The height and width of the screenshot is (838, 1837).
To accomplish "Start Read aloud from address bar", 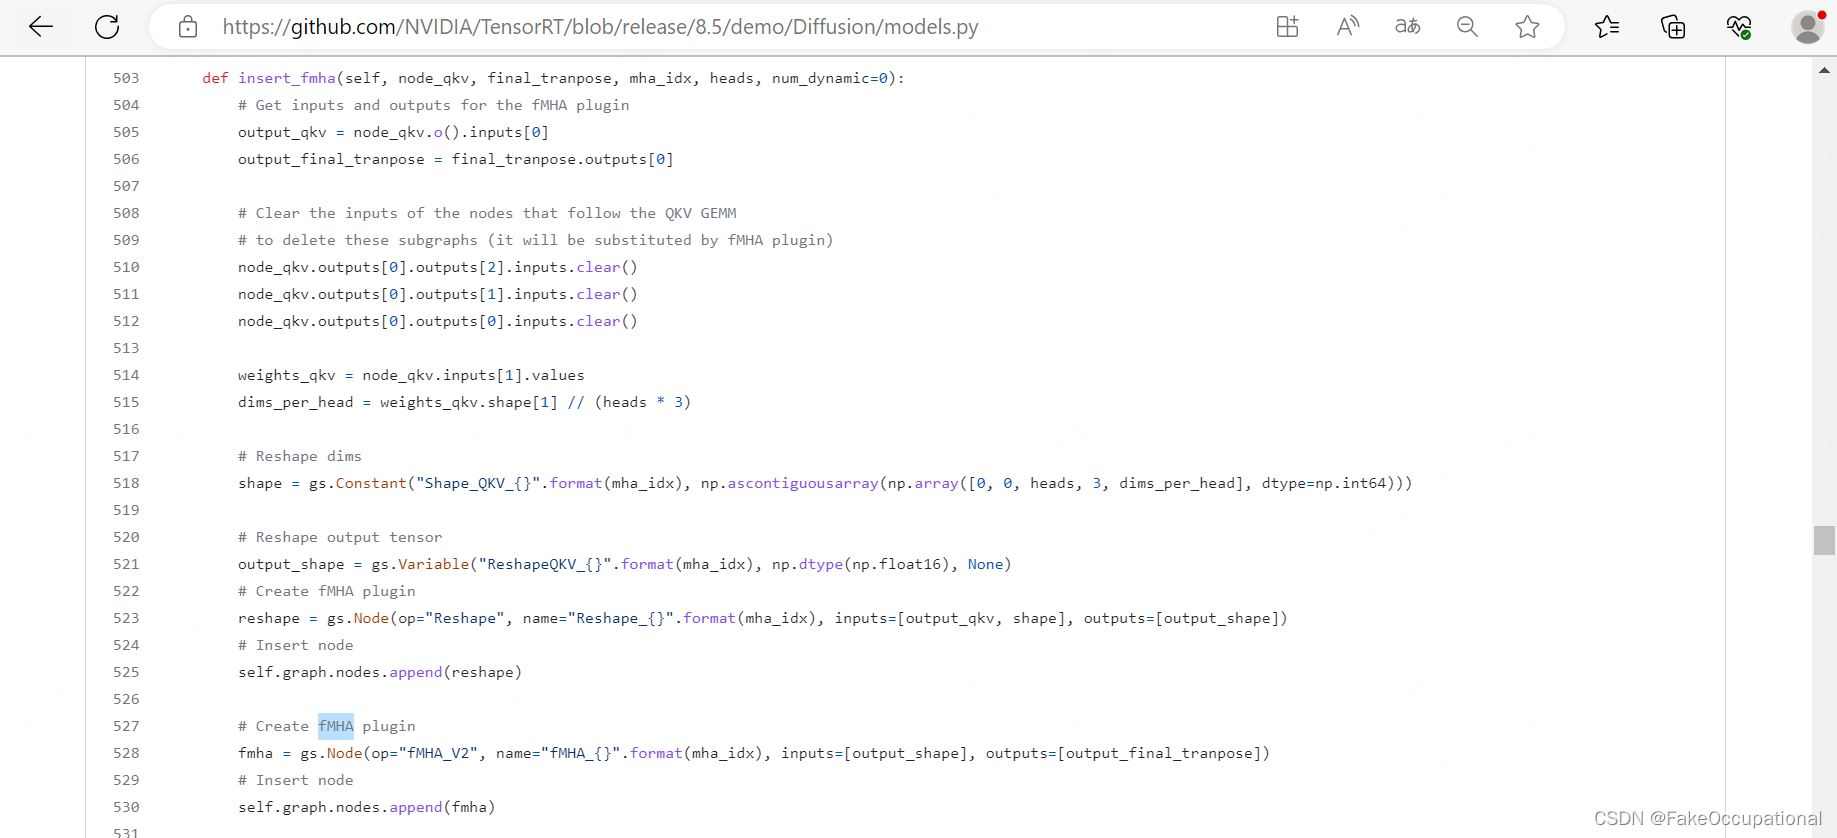I will pyautogui.click(x=1347, y=27).
